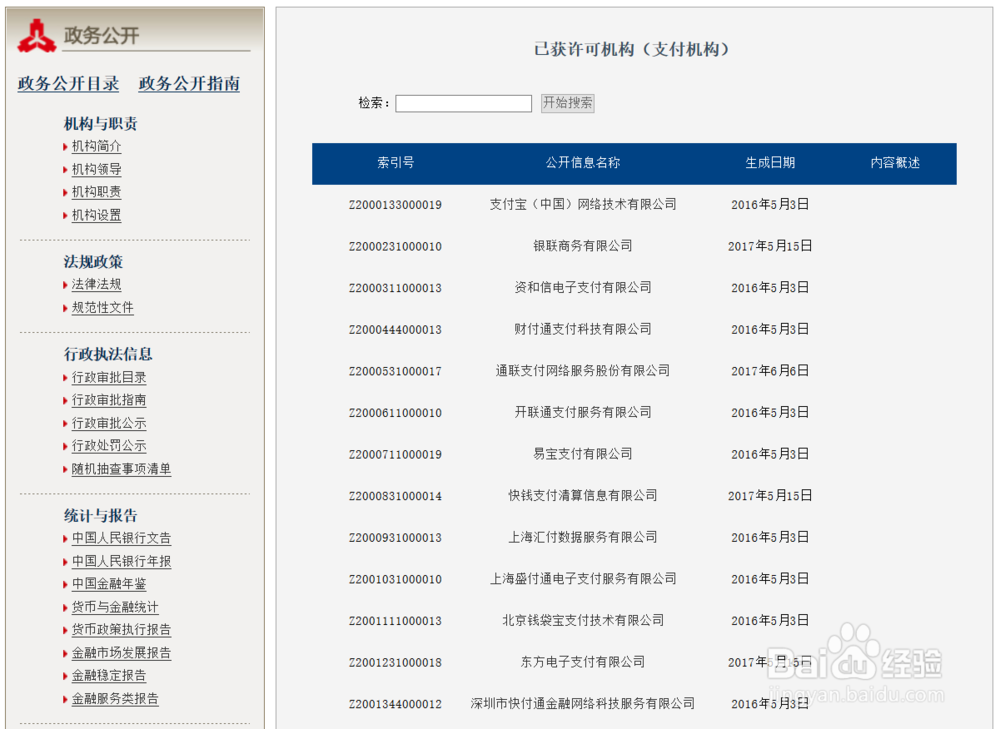Select index number Z2001344000012
Screen dimensions: 1000x729
[395, 704]
